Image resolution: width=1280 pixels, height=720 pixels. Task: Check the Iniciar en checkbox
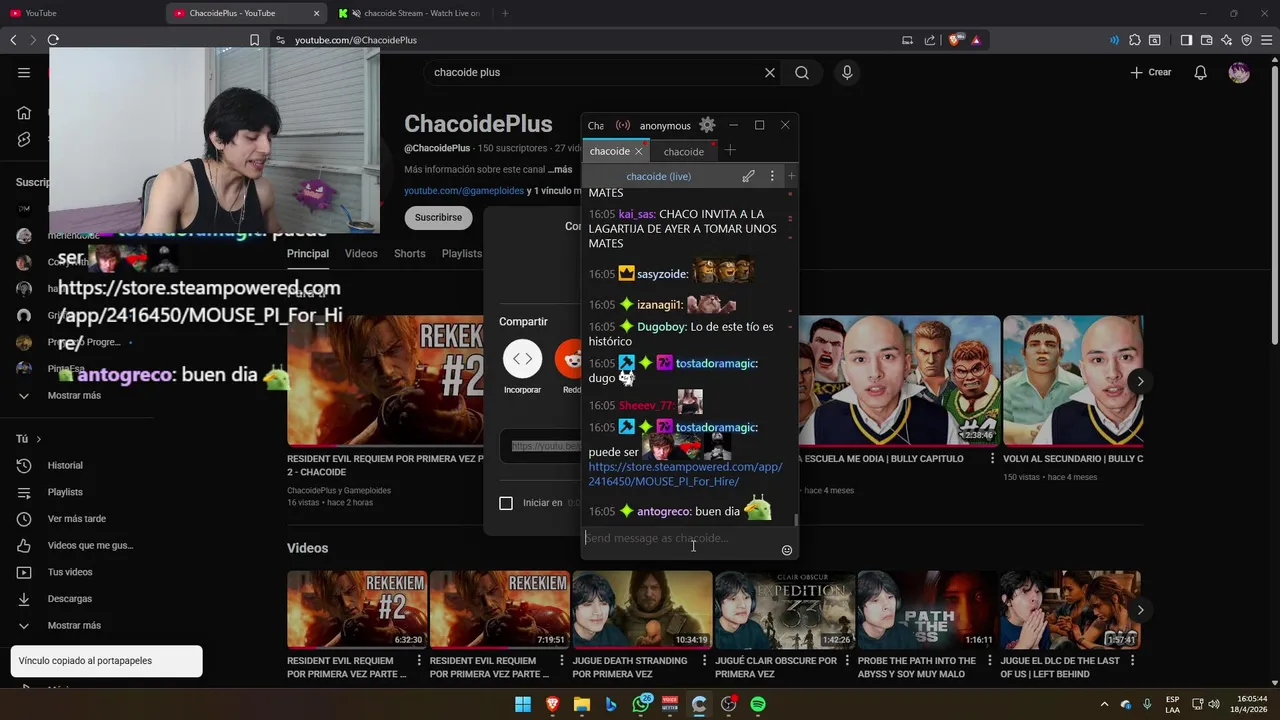click(x=506, y=503)
